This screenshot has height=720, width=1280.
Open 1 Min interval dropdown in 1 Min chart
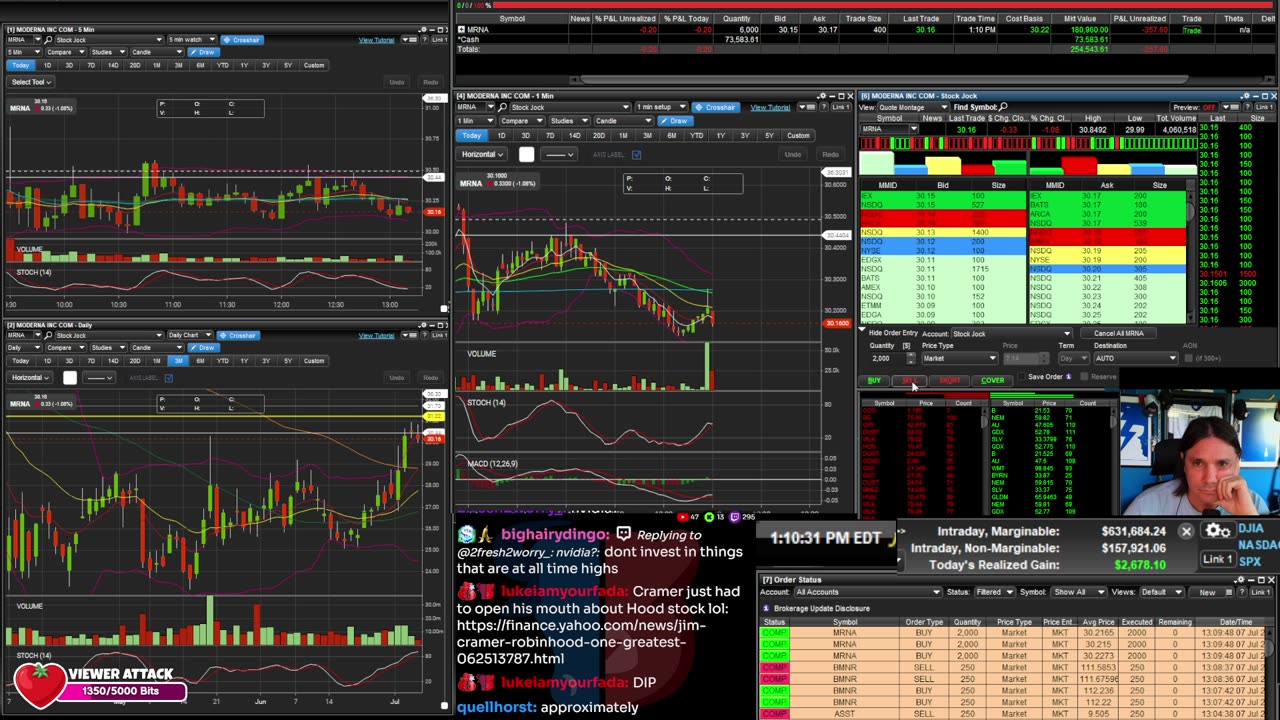pos(475,121)
